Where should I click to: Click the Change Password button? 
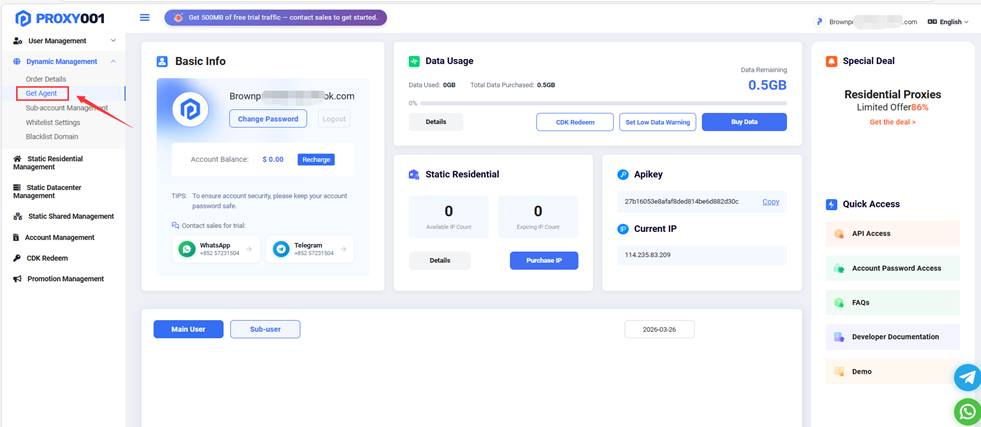(268, 119)
